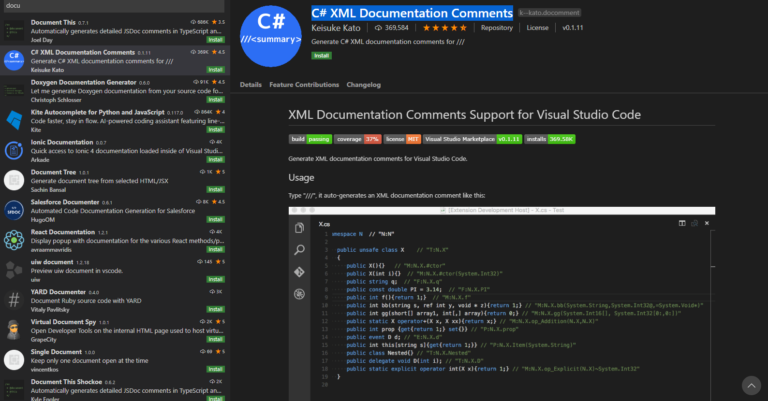This screenshot has width=768, height=401.
Task: Click the open preview icon in the demo editor
Action: coord(694,223)
